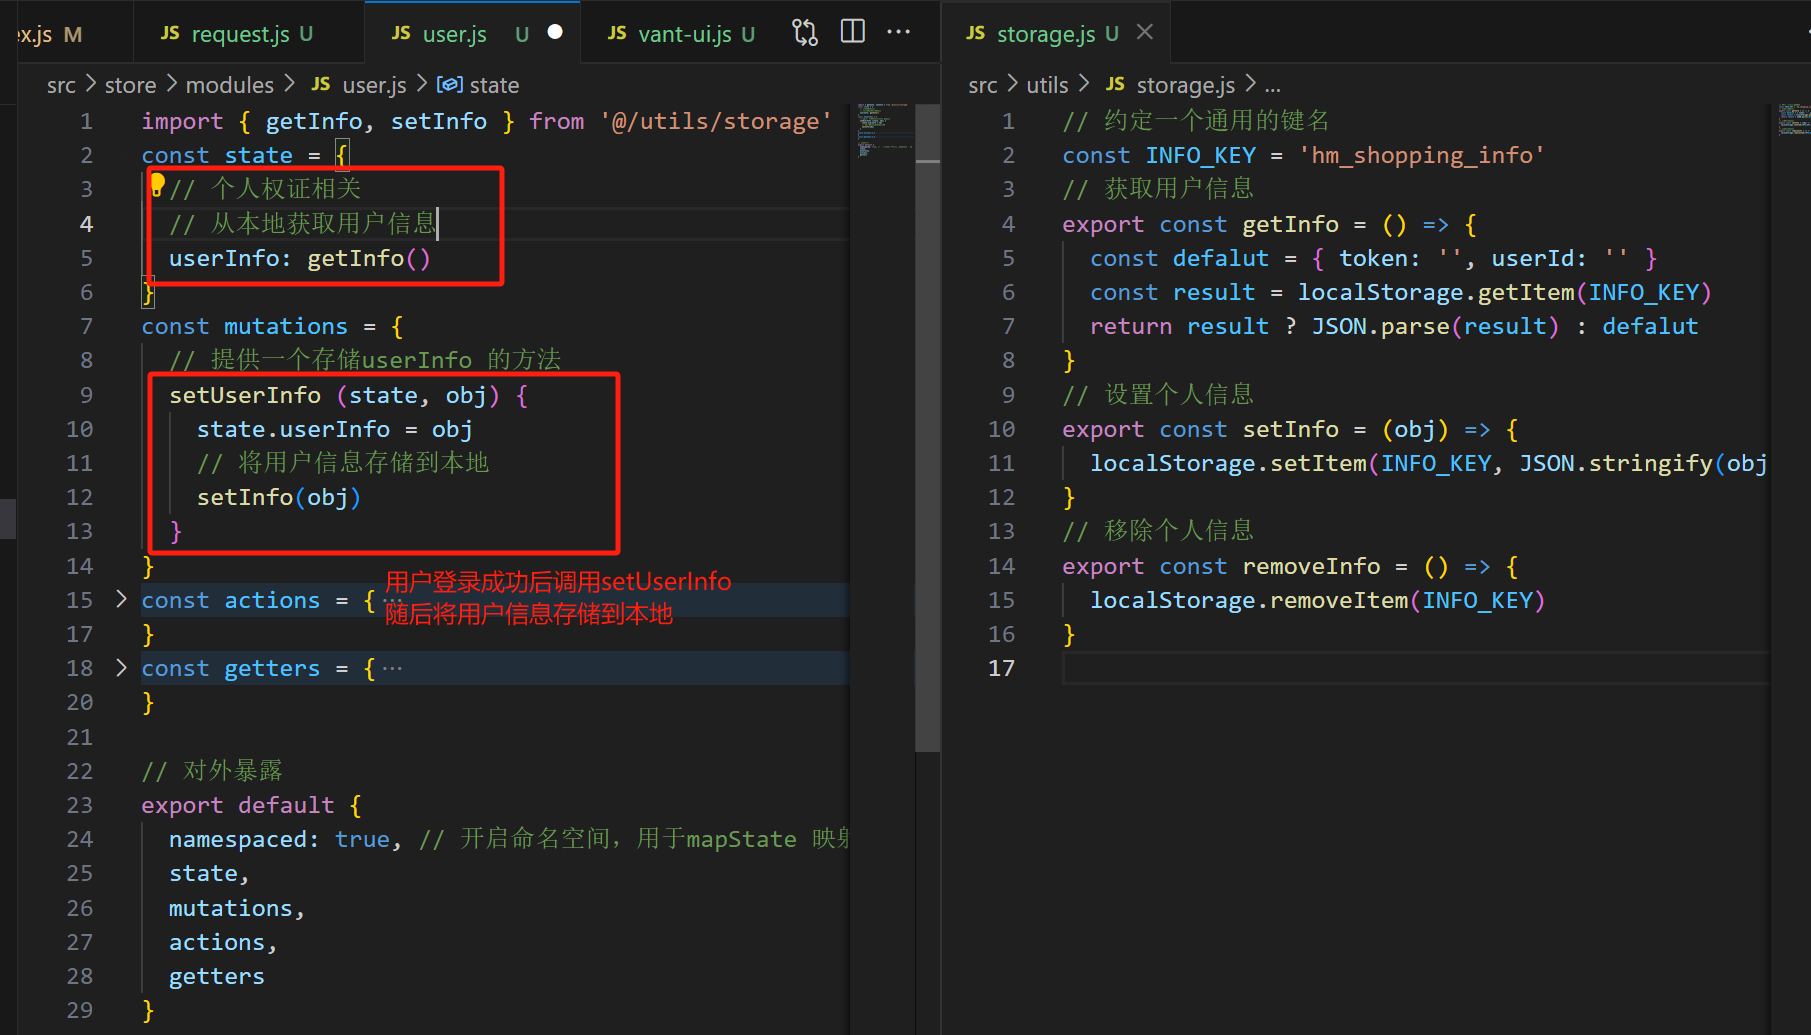Click JS icon on vant-ui.js tab

pos(617,33)
